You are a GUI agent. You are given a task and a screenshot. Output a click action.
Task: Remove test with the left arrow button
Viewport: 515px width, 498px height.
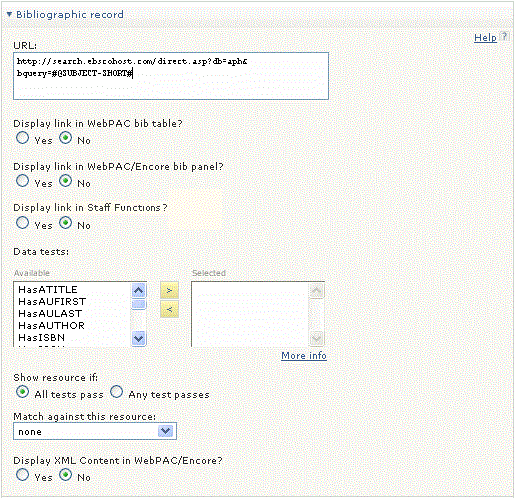[x=169, y=309]
